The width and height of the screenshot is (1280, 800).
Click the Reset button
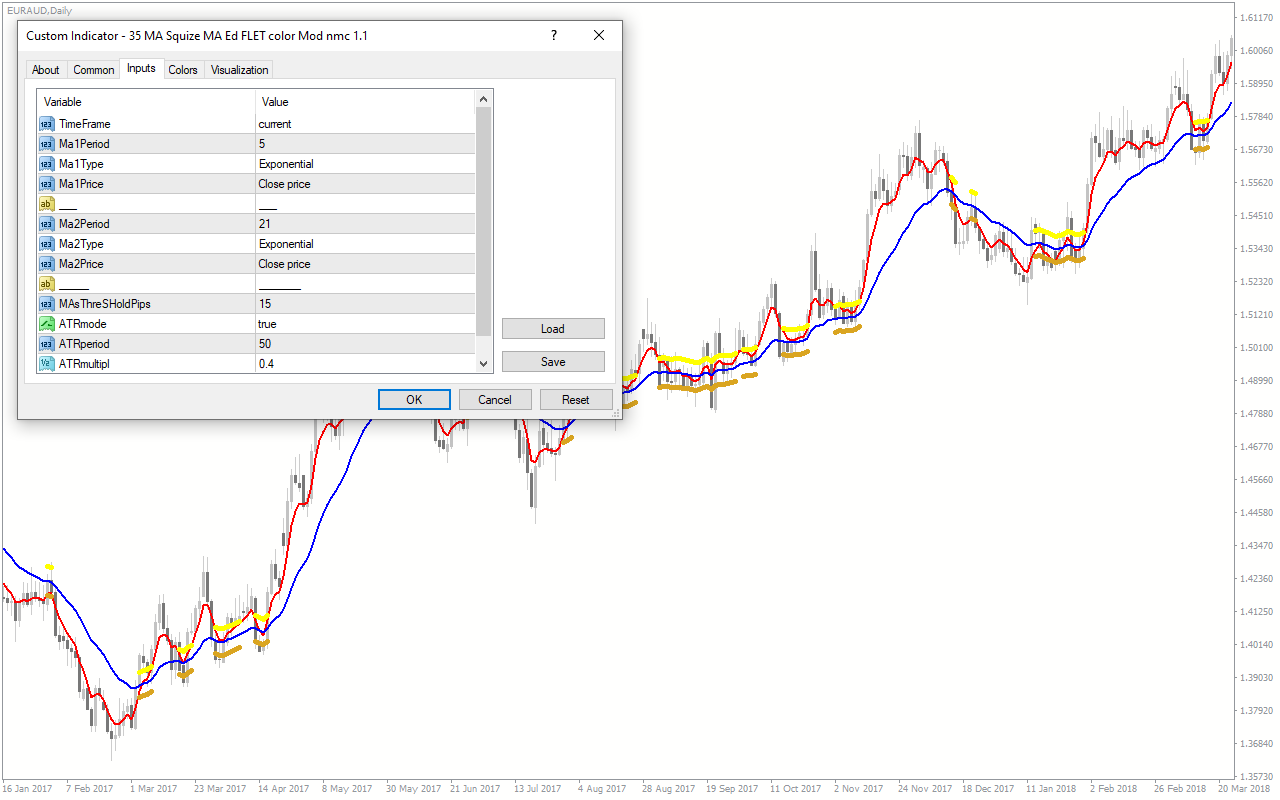pyautogui.click(x=576, y=399)
